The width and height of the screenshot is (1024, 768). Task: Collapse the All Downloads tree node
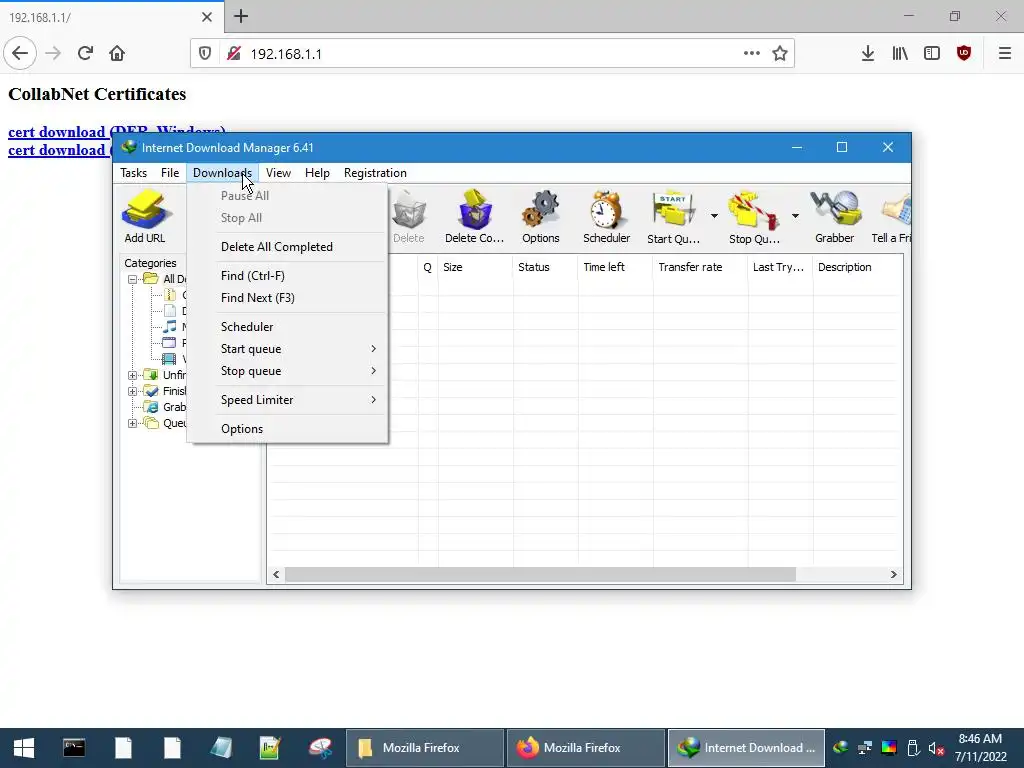(132, 279)
